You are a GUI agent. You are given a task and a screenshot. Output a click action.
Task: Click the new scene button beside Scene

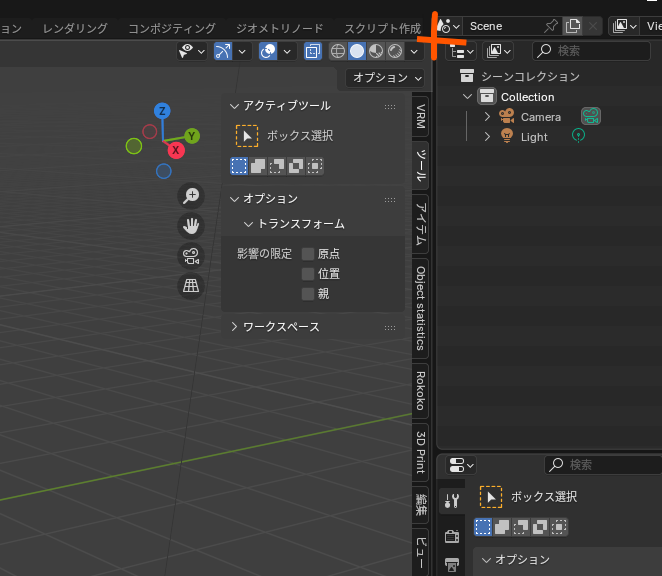[x=572, y=26]
